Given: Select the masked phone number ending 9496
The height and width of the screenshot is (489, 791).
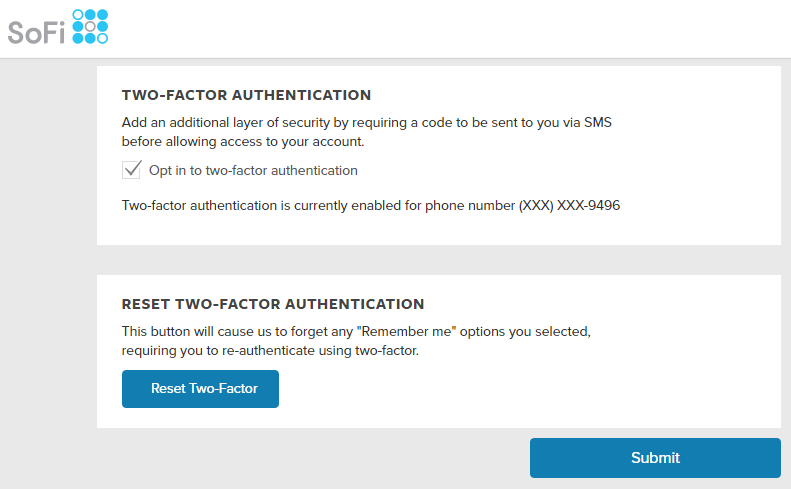Looking at the screenshot, I should click(570, 205).
